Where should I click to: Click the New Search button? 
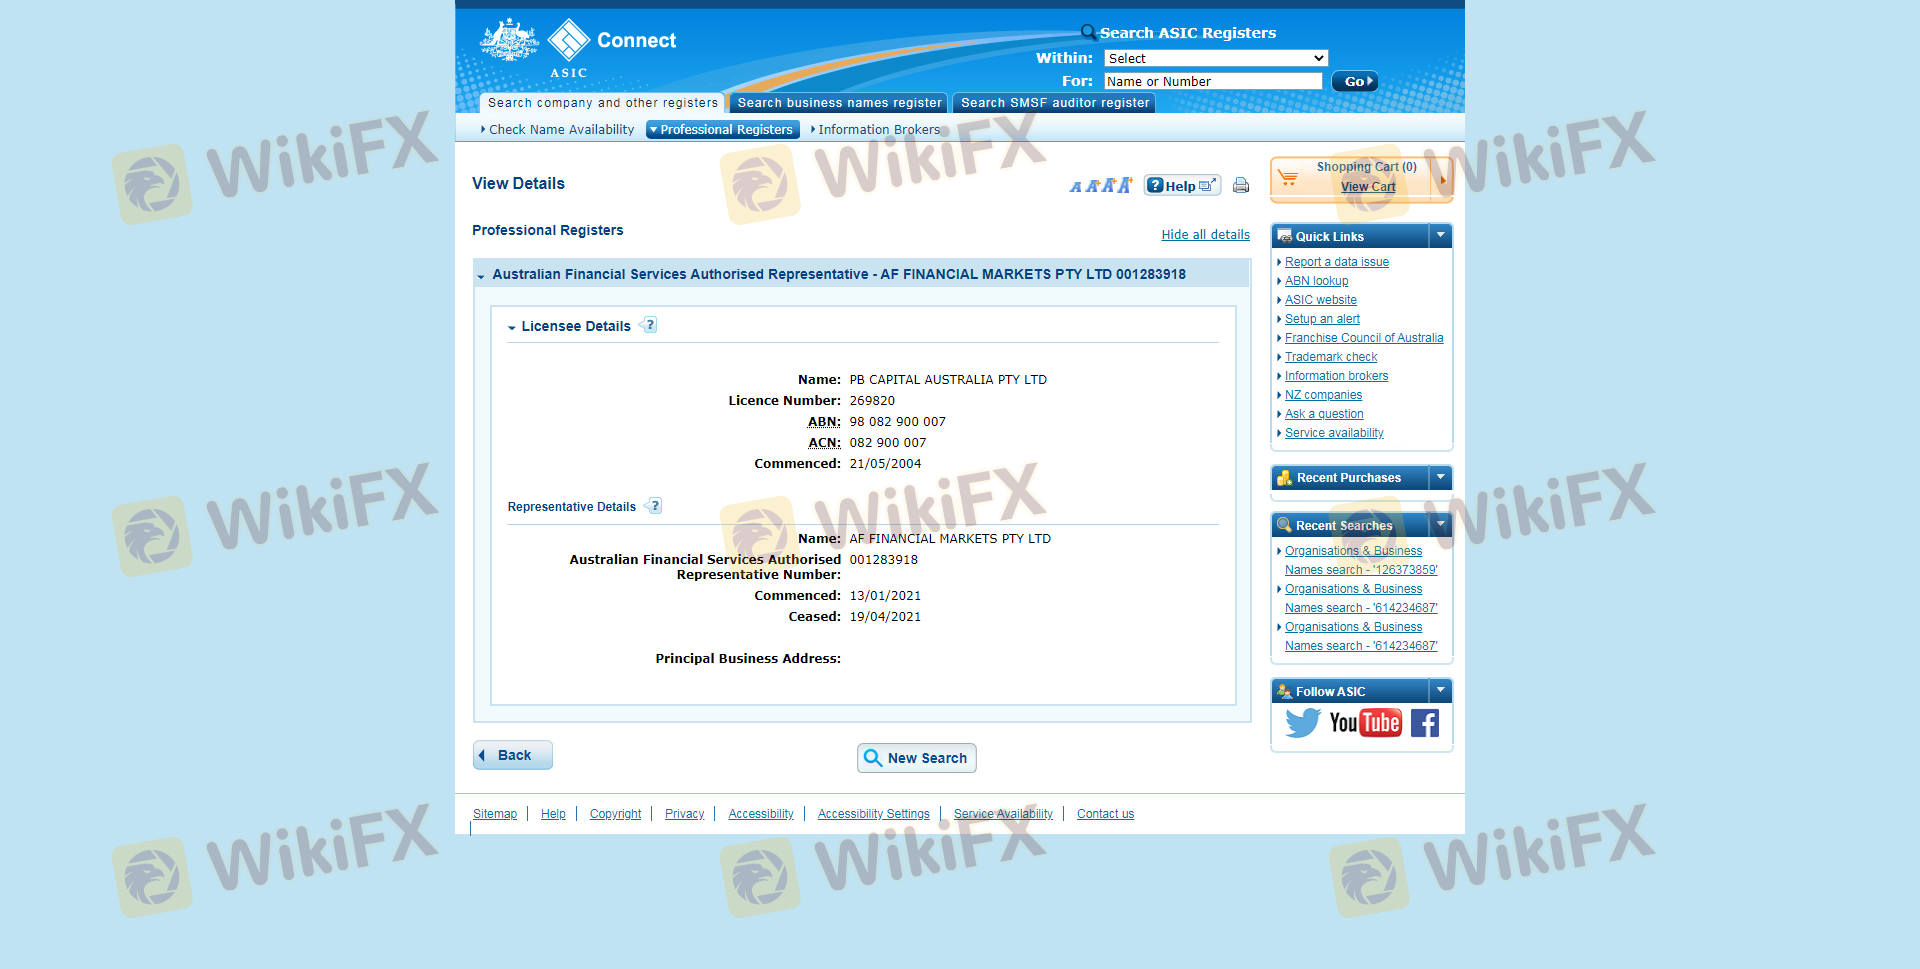[x=916, y=758]
